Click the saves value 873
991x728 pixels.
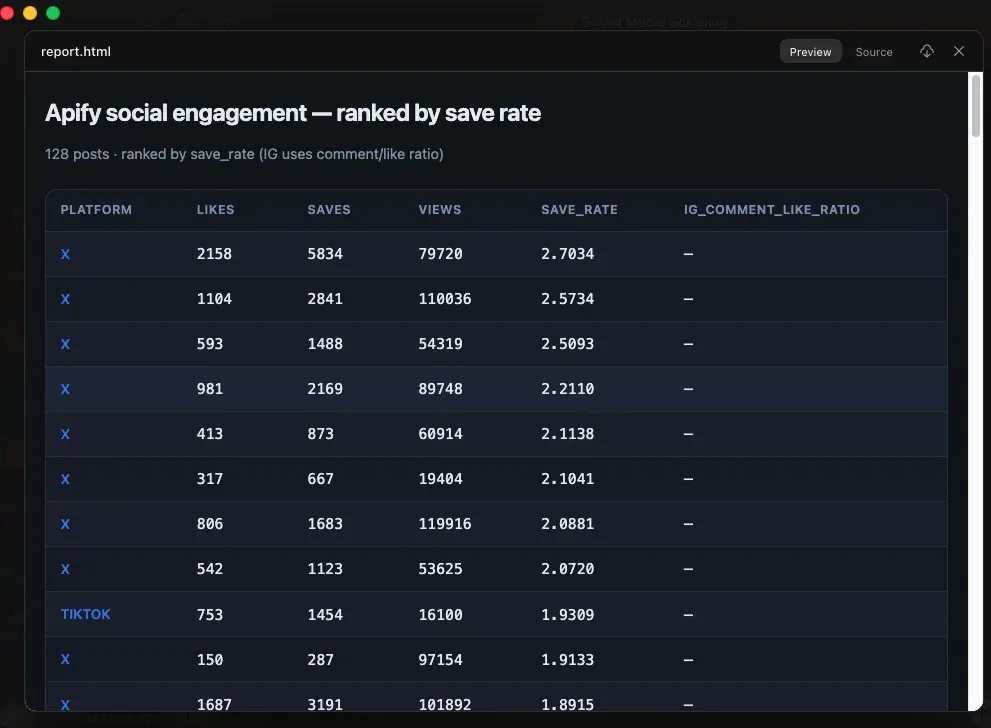pos(320,434)
